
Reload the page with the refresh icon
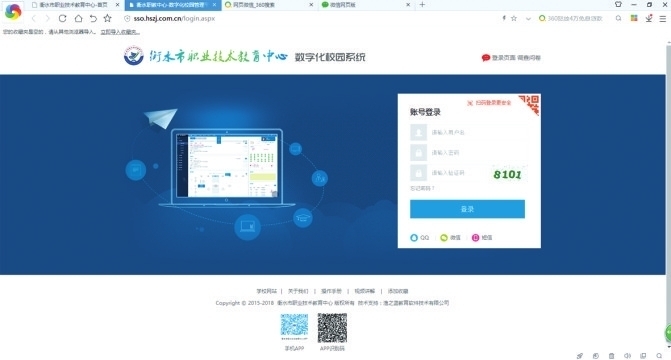(62, 18)
